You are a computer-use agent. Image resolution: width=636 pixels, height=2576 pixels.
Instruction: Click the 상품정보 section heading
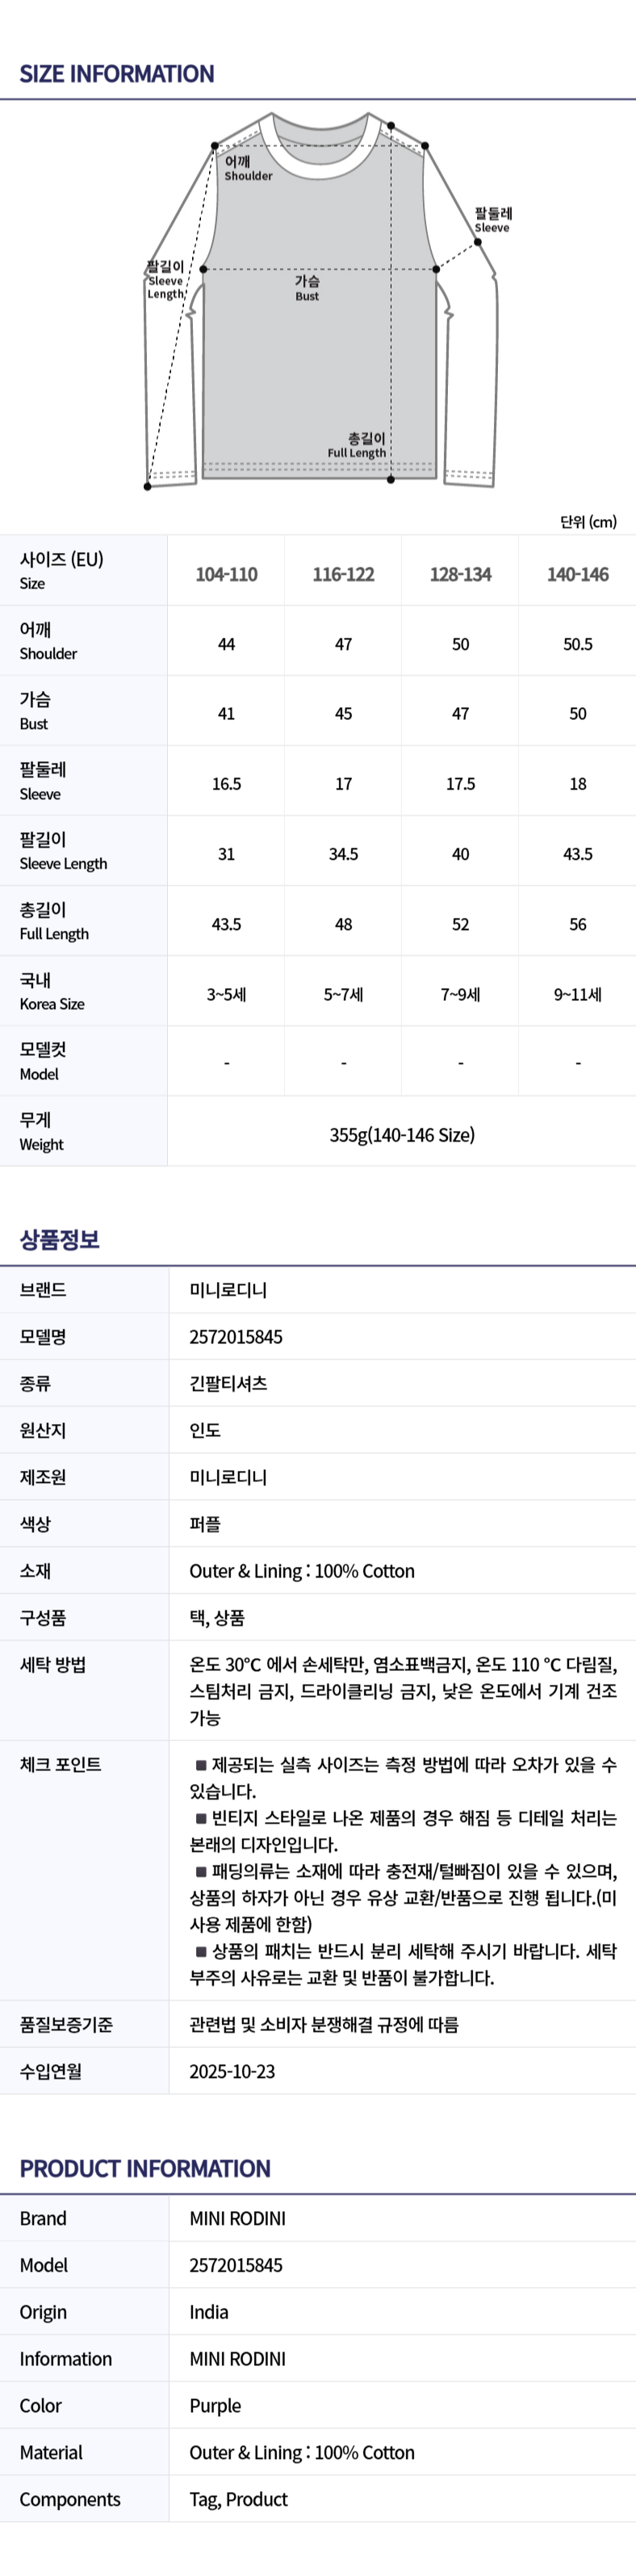click(60, 1239)
